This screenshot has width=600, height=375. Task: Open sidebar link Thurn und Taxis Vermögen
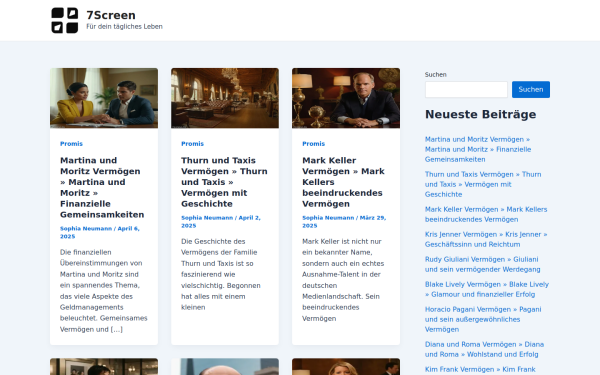(x=483, y=184)
